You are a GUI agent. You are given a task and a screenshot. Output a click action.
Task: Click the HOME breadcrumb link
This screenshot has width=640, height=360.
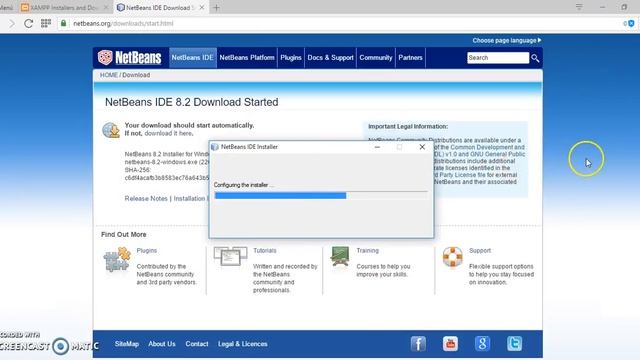click(x=109, y=75)
